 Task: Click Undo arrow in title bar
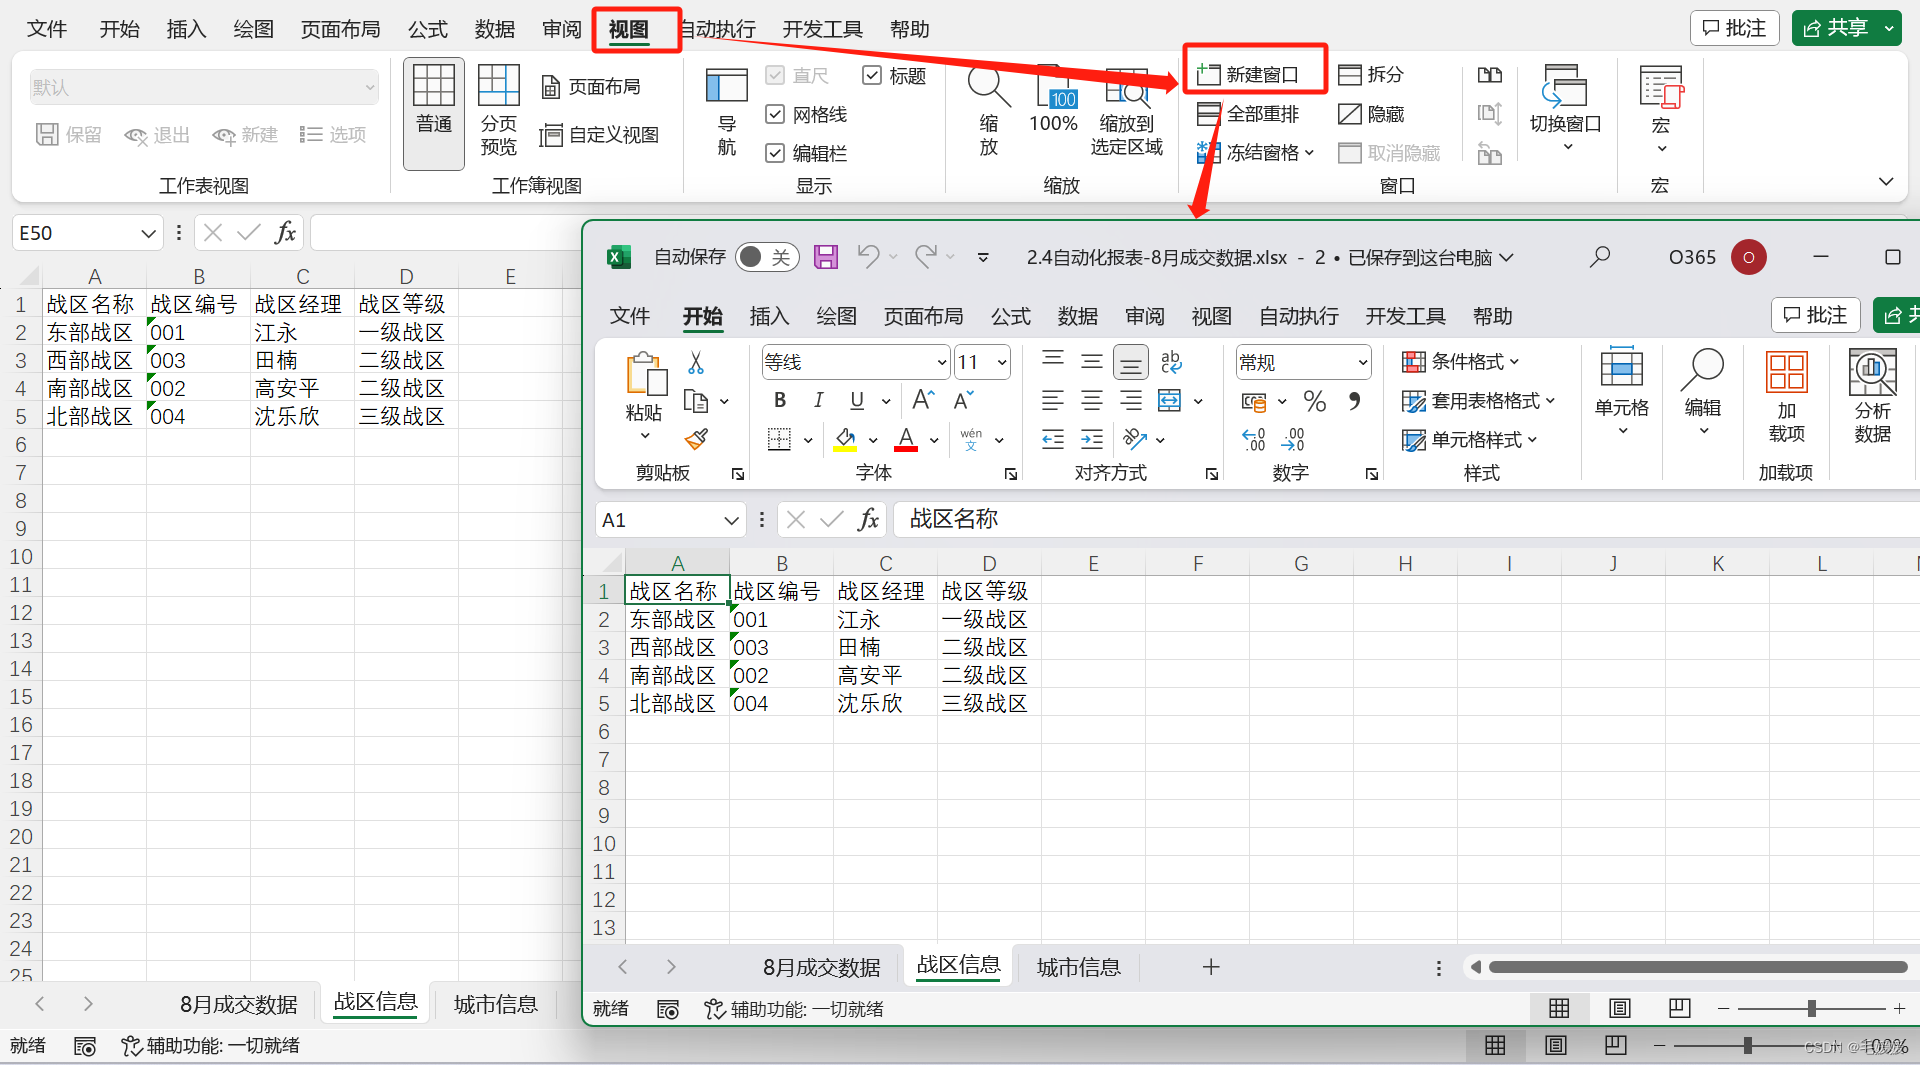click(868, 257)
